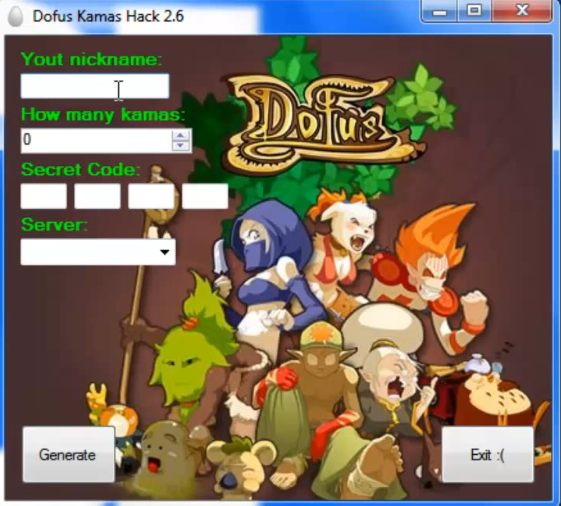
Task: Focus the fourth Secret Code box
Action: [205, 196]
